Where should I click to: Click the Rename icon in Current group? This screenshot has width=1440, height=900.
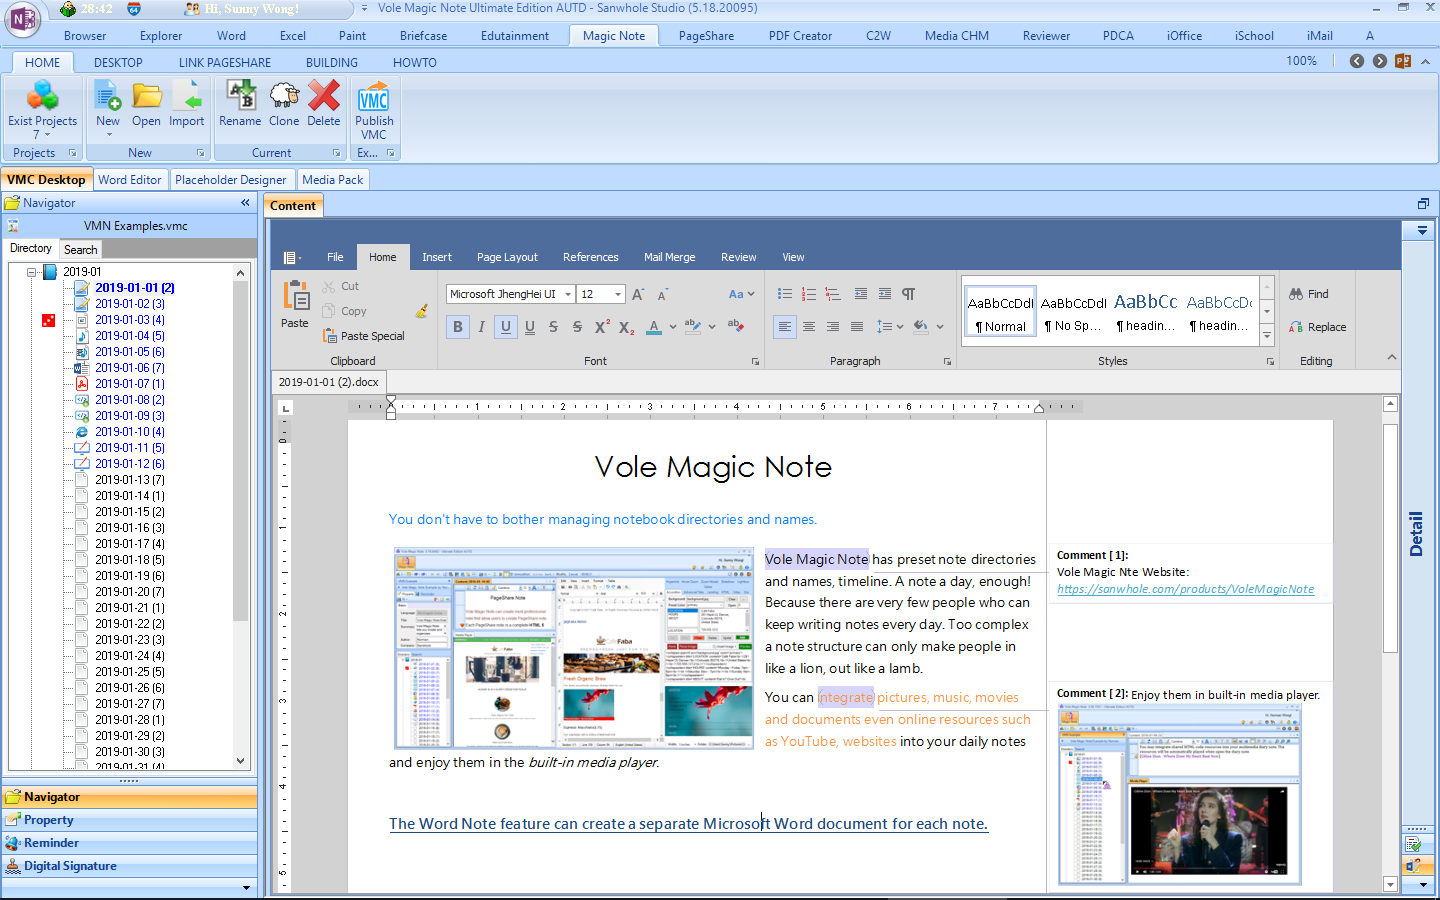tap(240, 97)
